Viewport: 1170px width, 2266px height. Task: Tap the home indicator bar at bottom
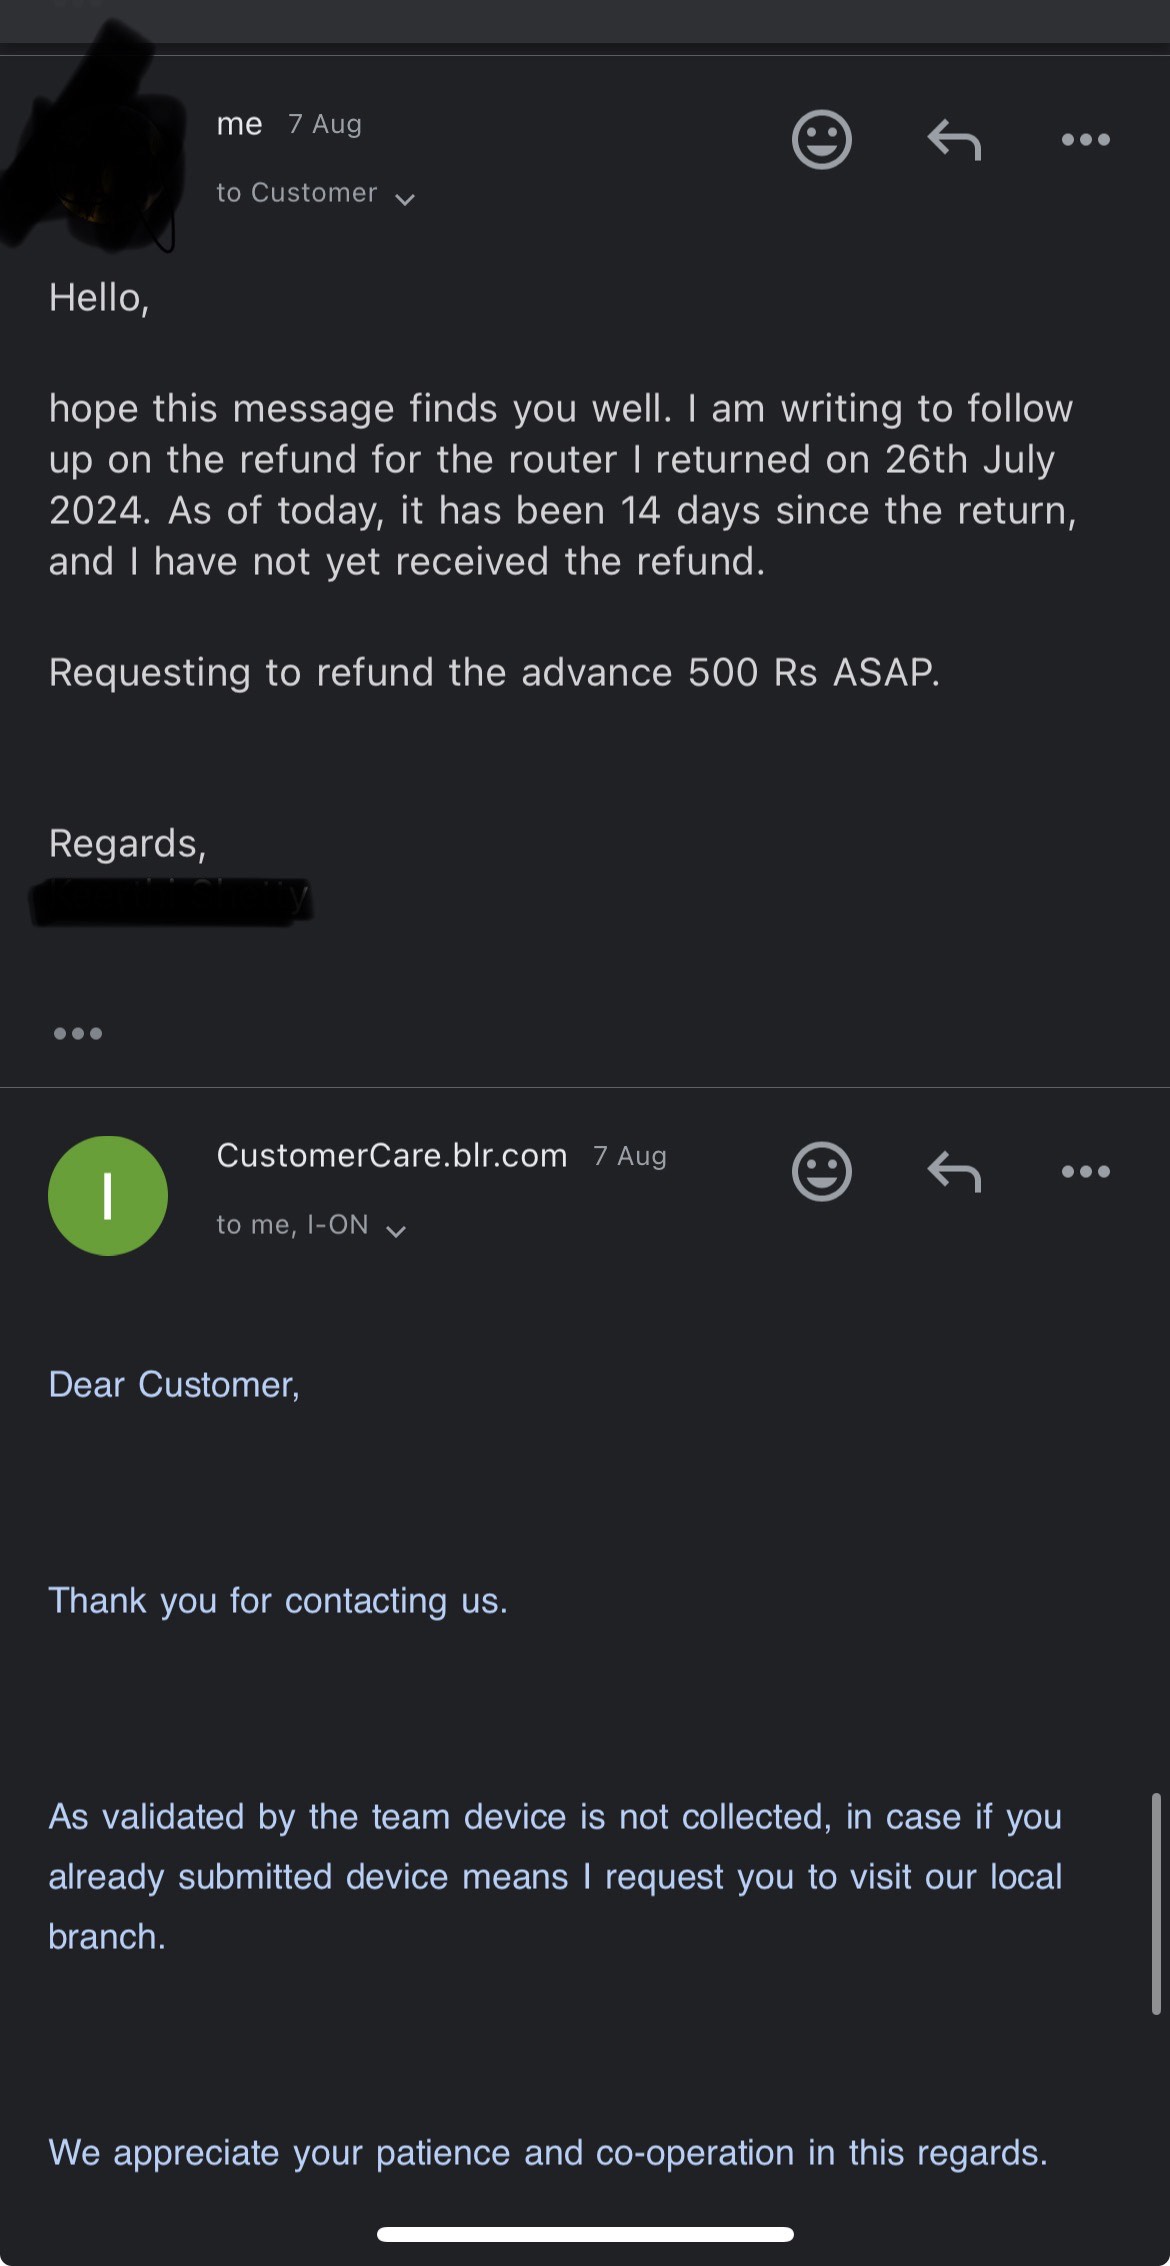(585, 2234)
